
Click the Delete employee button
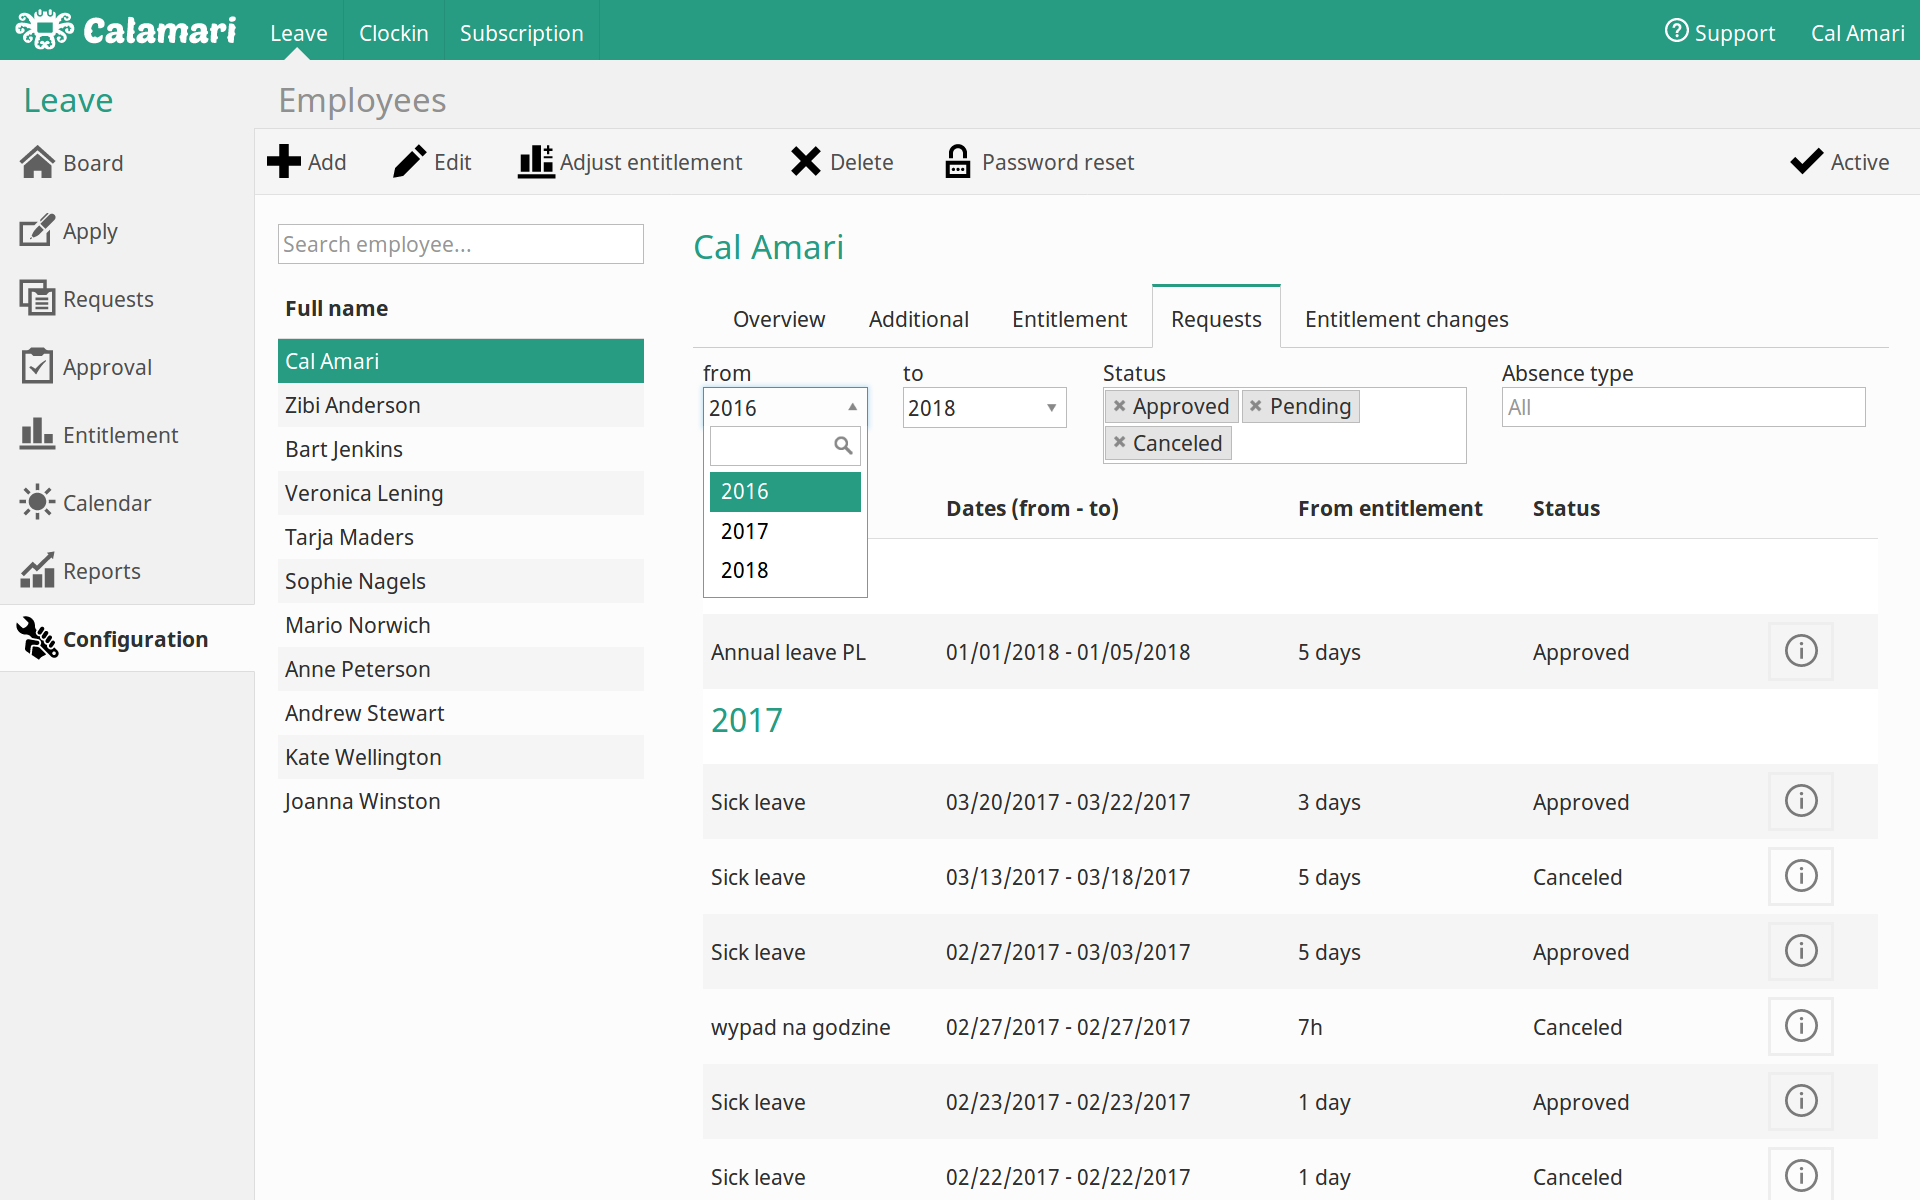click(842, 162)
